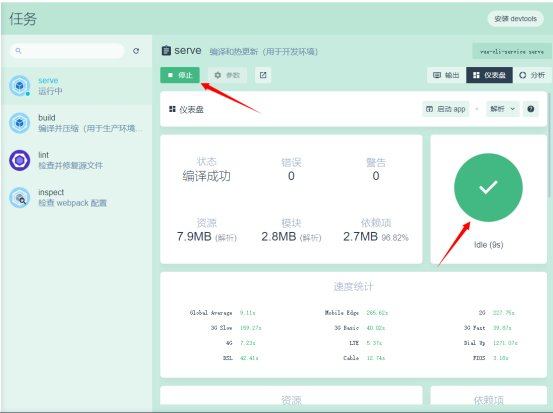
Task: Select the inspect task icon
Action: (x=20, y=198)
